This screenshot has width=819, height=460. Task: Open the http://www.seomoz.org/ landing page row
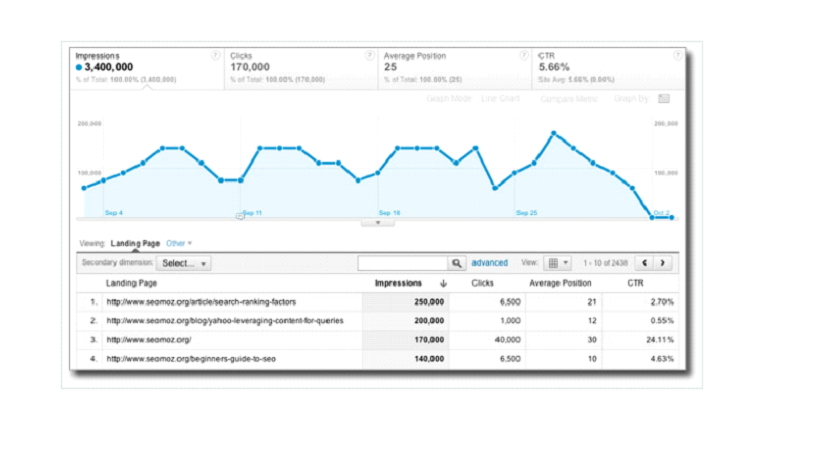tap(149, 340)
